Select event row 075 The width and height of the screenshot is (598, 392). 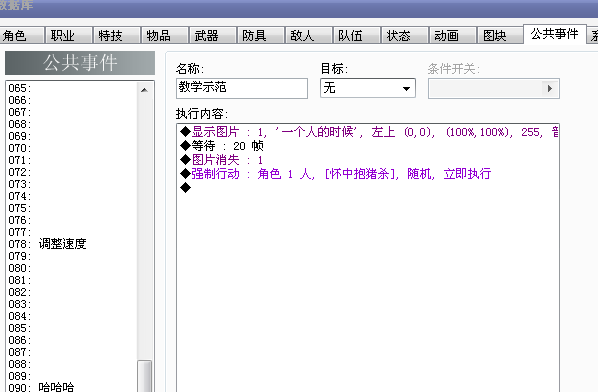click(72, 208)
